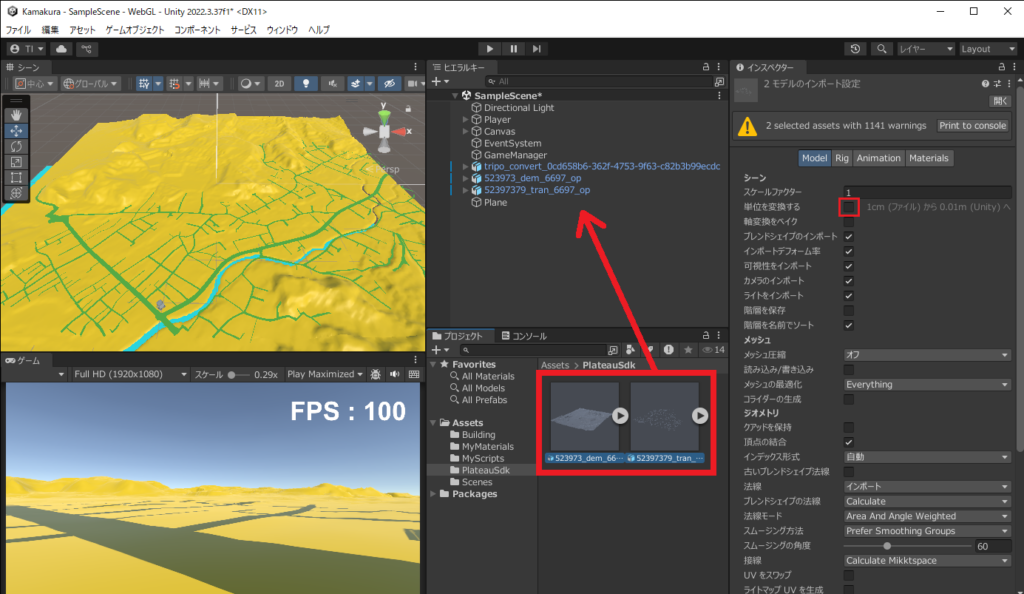Select the Transform tool

(x=16, y=193)
